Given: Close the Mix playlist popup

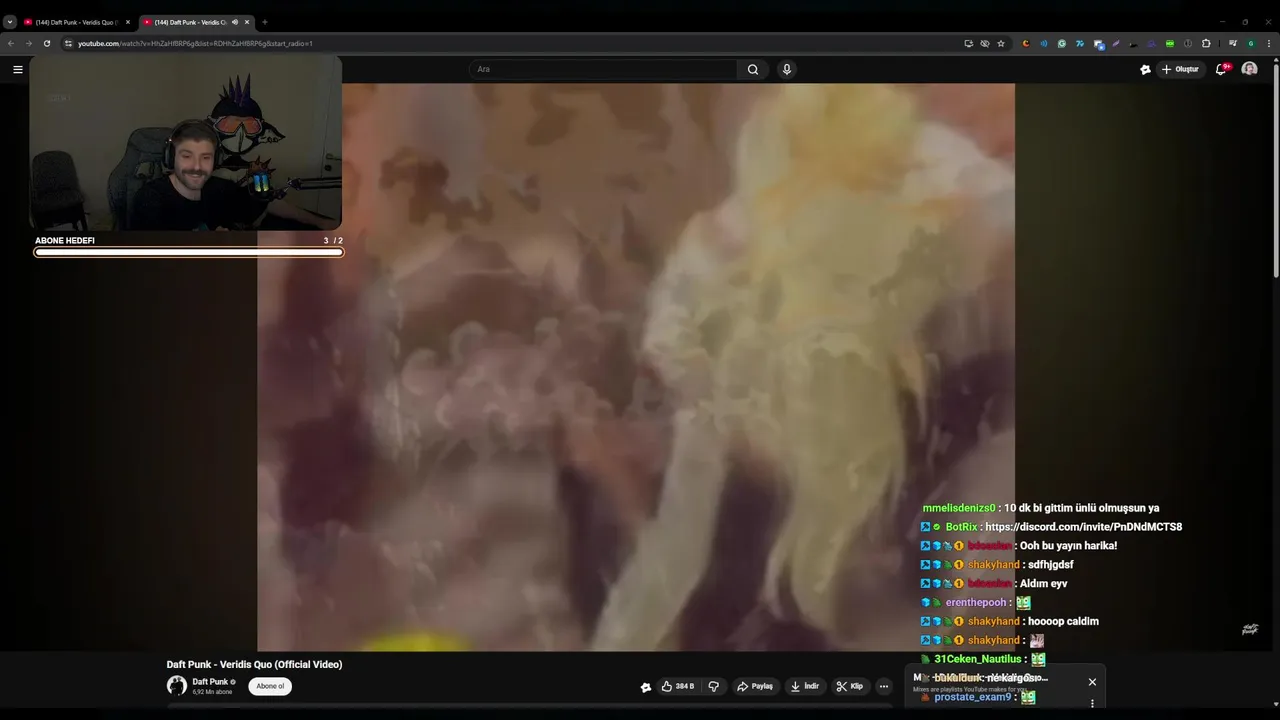Looking at the screenshot, I should click(1092, 682).
